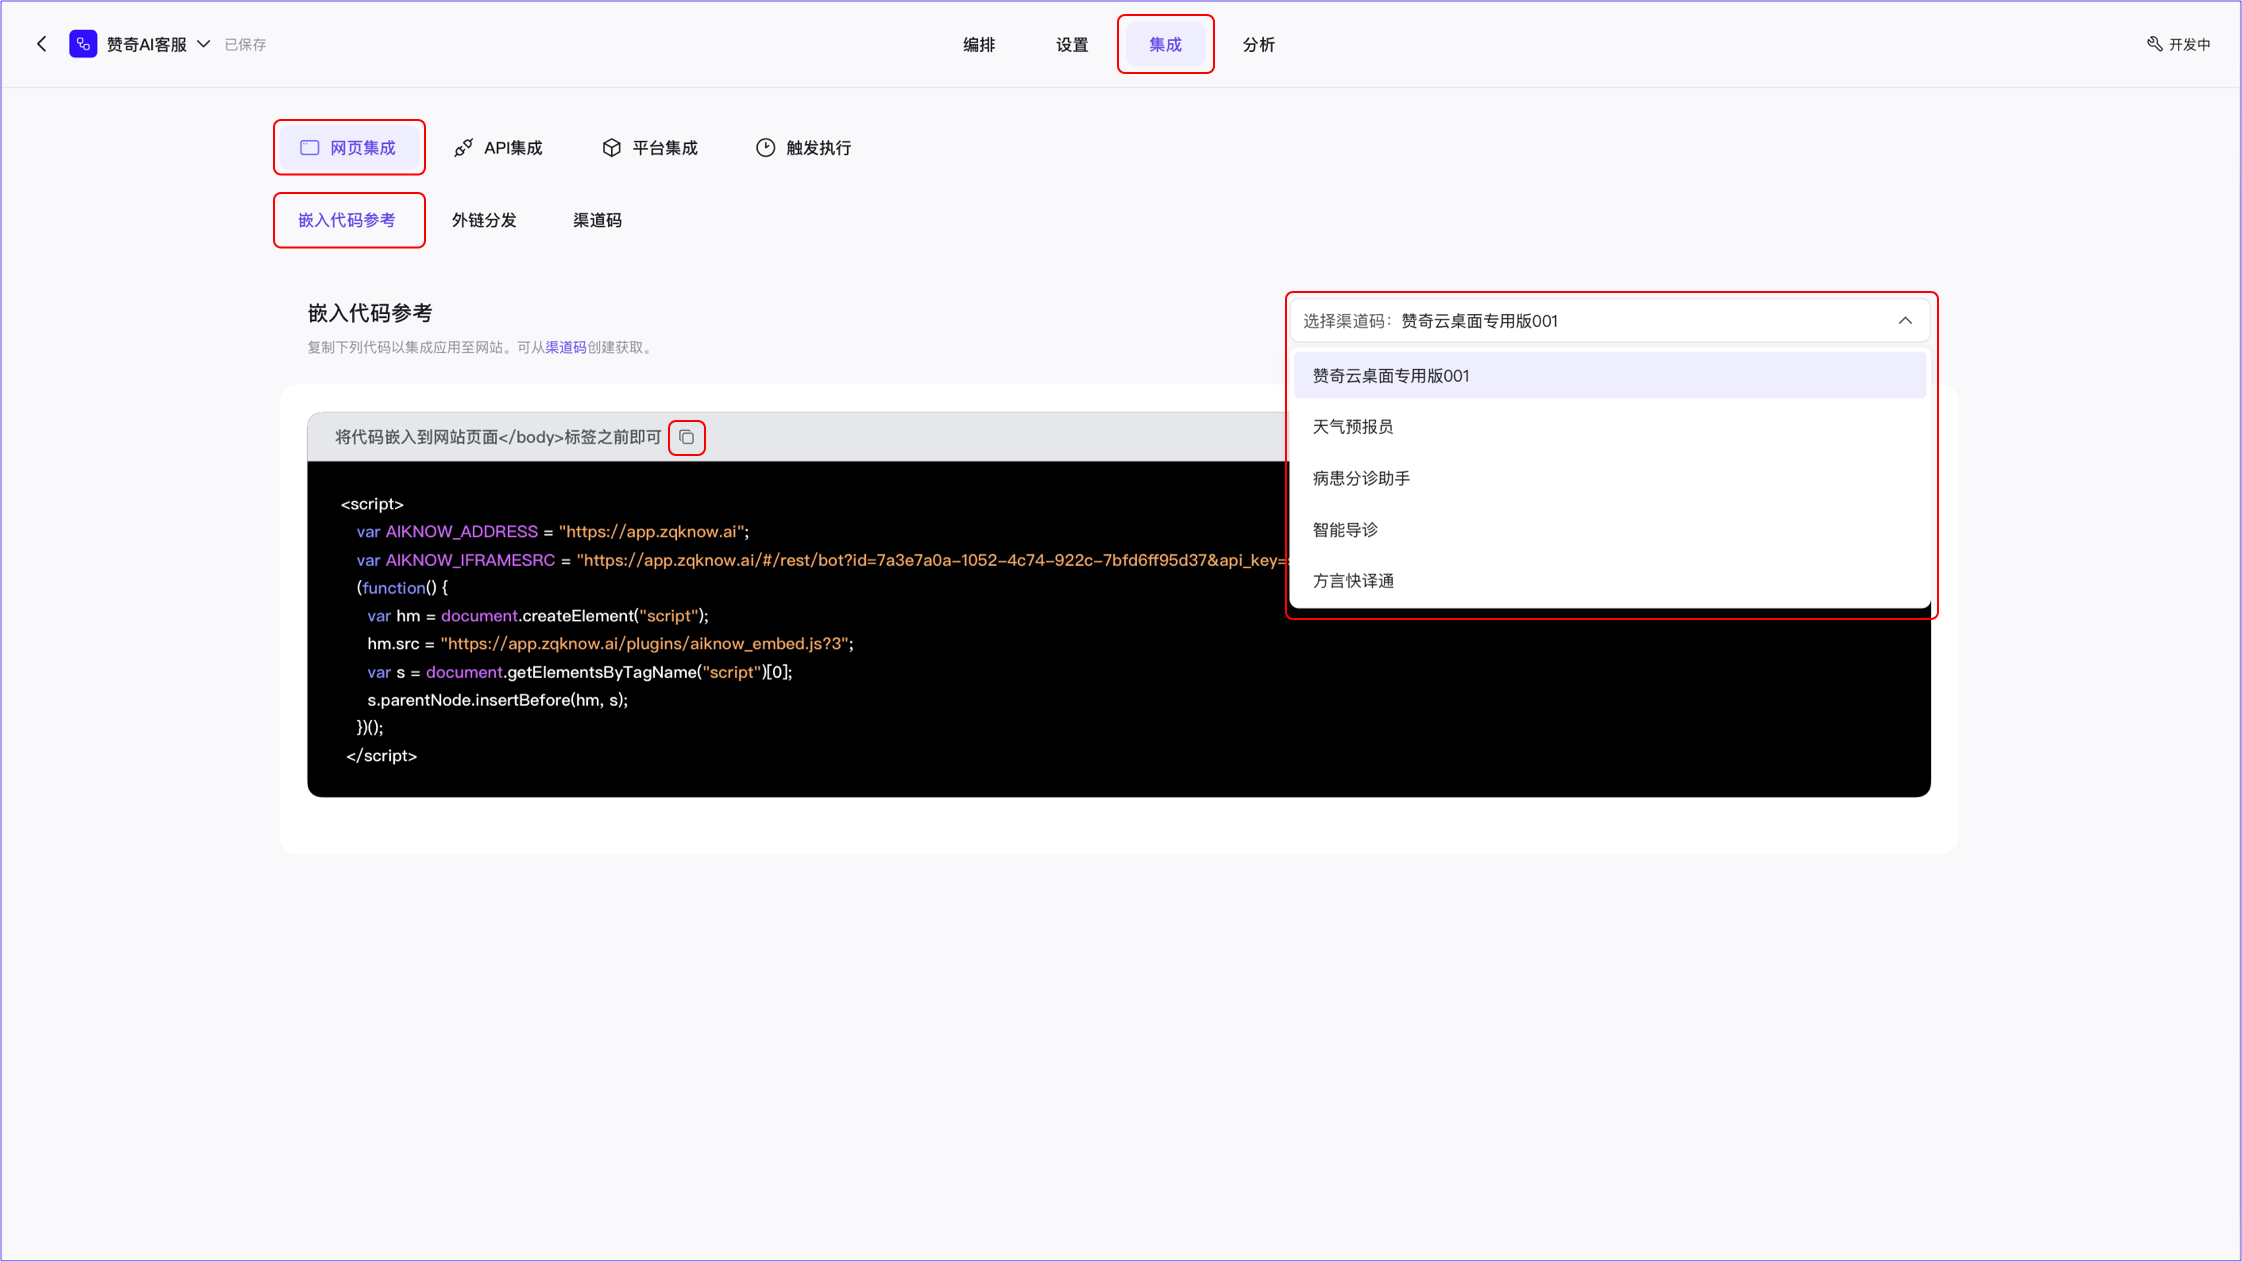Viewport: 2242px width, 1262px height.
Task: Switch to the 编排 top tab
Action: point(978,45)
